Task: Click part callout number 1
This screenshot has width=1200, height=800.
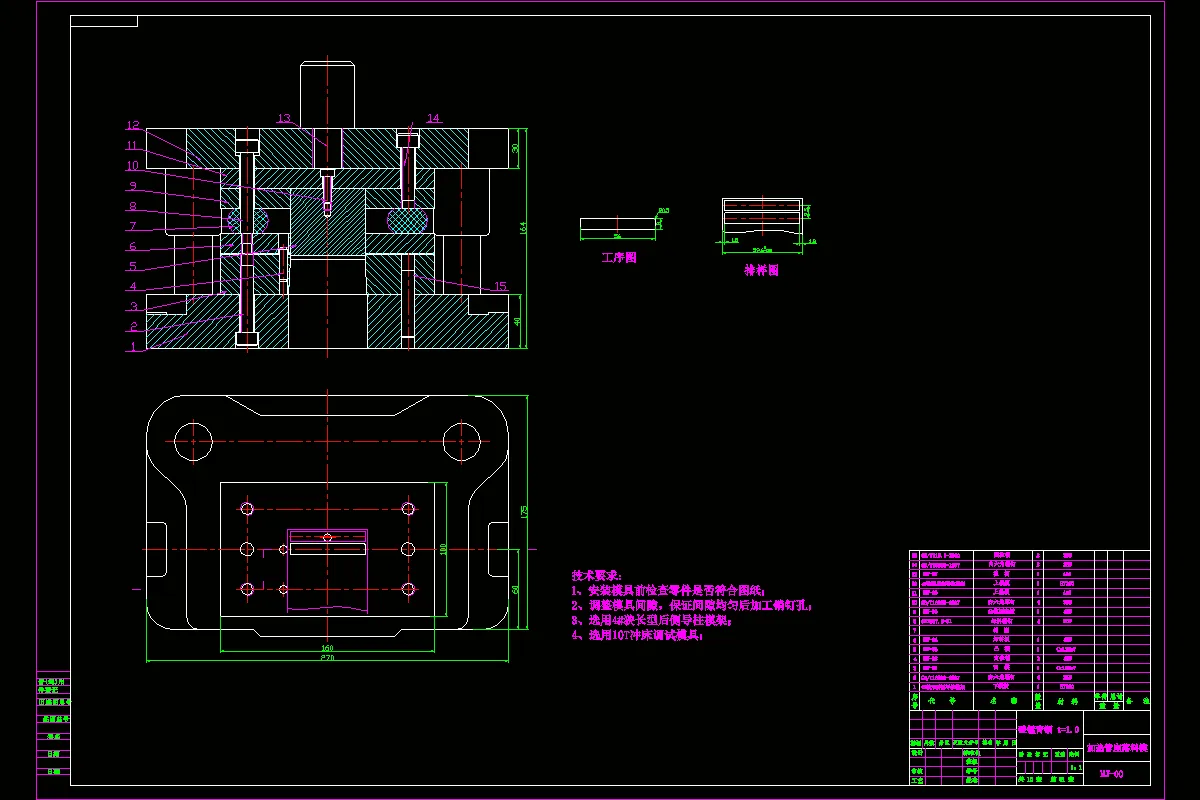Action: click(x=131, y=346)
